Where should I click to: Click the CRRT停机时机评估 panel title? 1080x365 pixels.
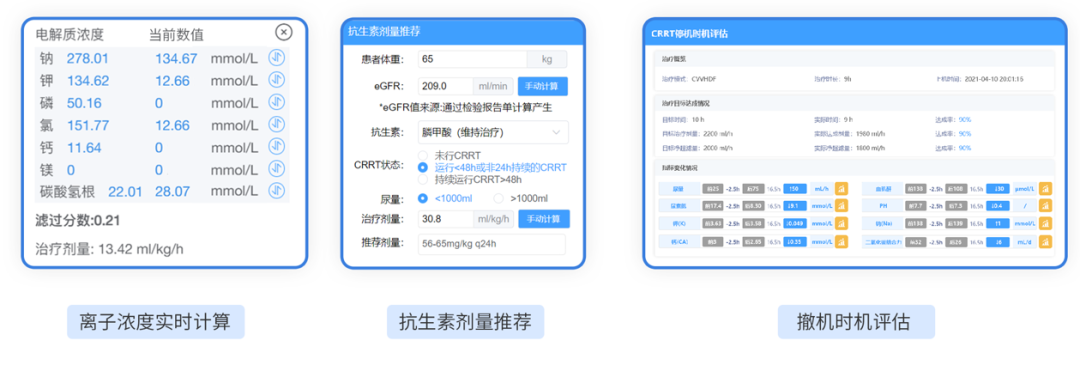[689, 33]
